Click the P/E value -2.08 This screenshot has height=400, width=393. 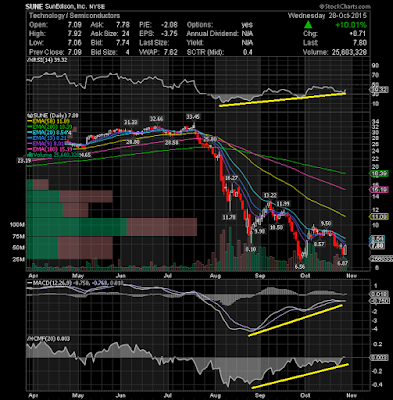point(168,25)
